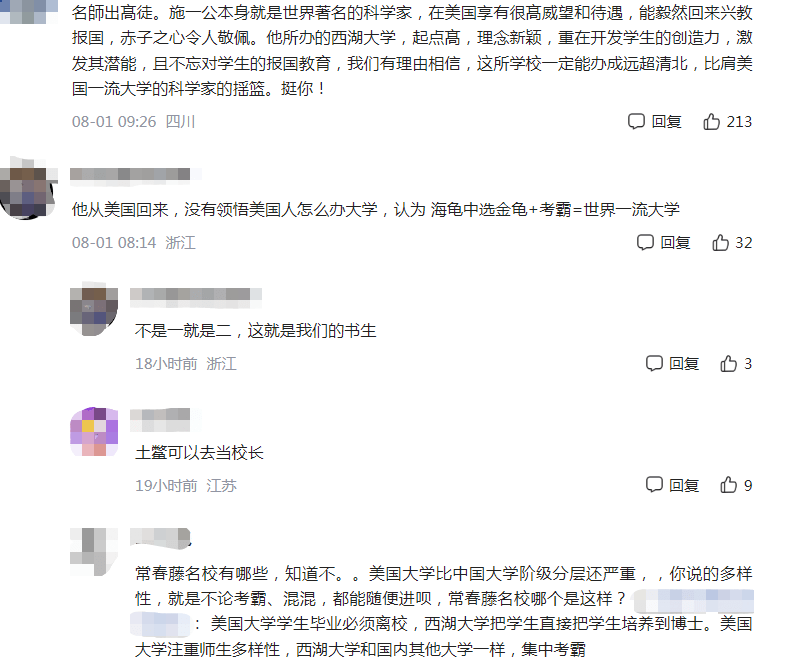The image size is (799, 659).
Task: Open avatar of commenter from Zhejiang 08-01 08:14
Action: point(28,190)
